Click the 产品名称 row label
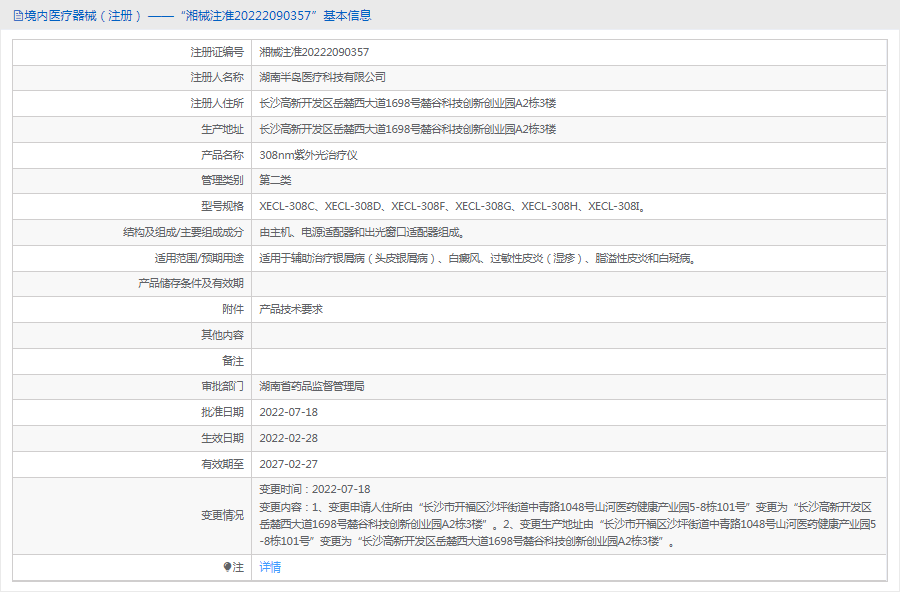This screenshot has width=900, height=594. tap(222, 155)
